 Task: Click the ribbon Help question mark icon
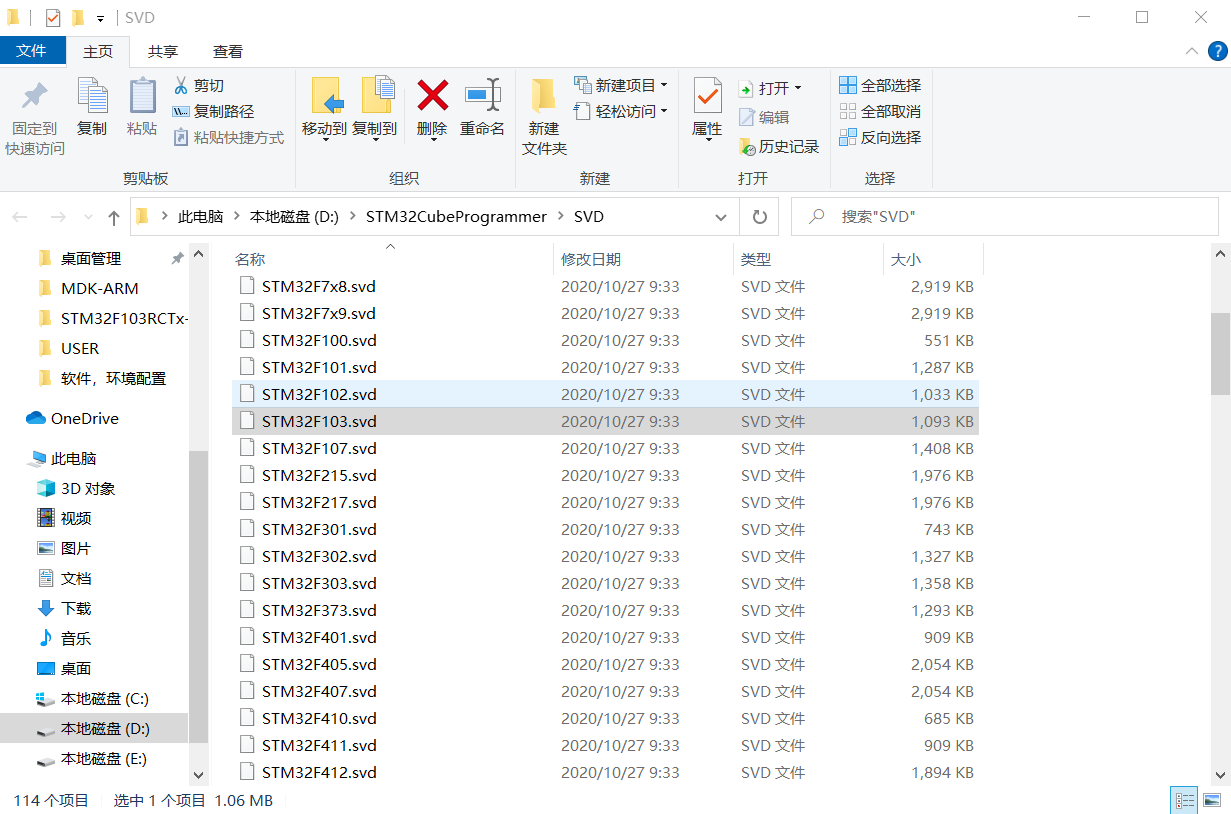[1216, 51]
